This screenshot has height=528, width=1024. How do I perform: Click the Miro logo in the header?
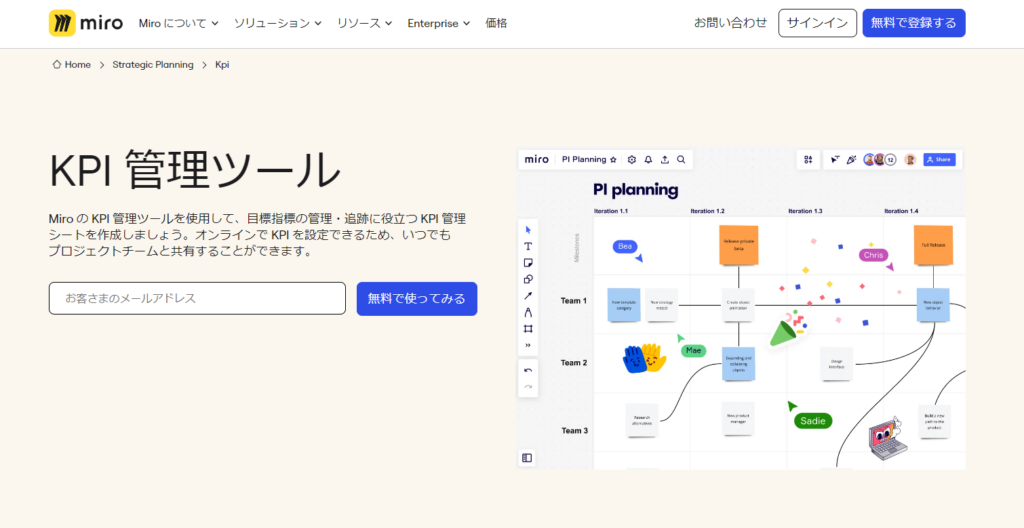85,23
